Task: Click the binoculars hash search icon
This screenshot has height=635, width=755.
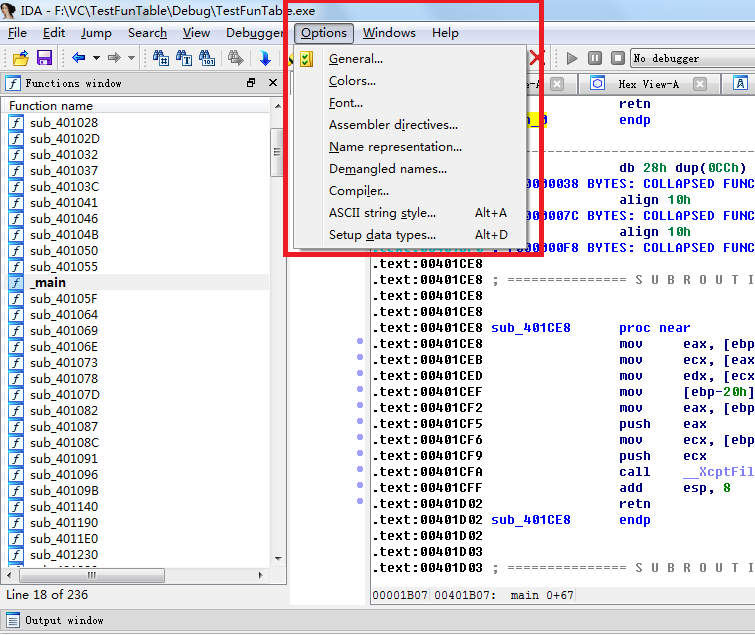Action: pos(160,58)
